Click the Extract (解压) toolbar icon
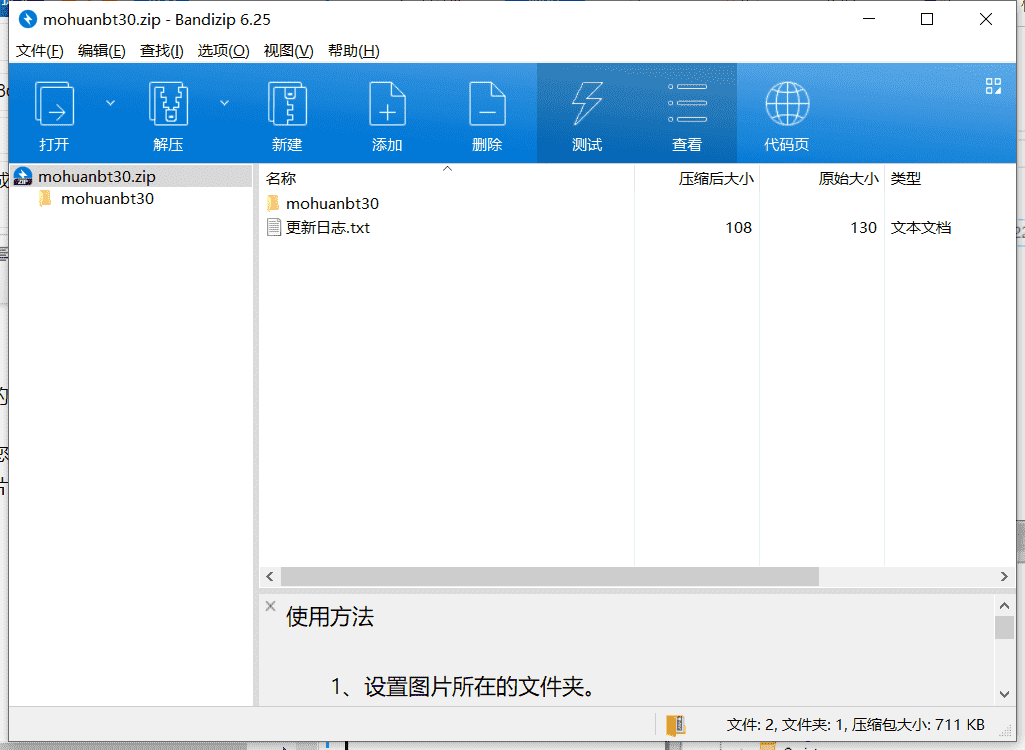Image resolution: width=1025 pixels, height=750 pixels. tap(168, 103)
